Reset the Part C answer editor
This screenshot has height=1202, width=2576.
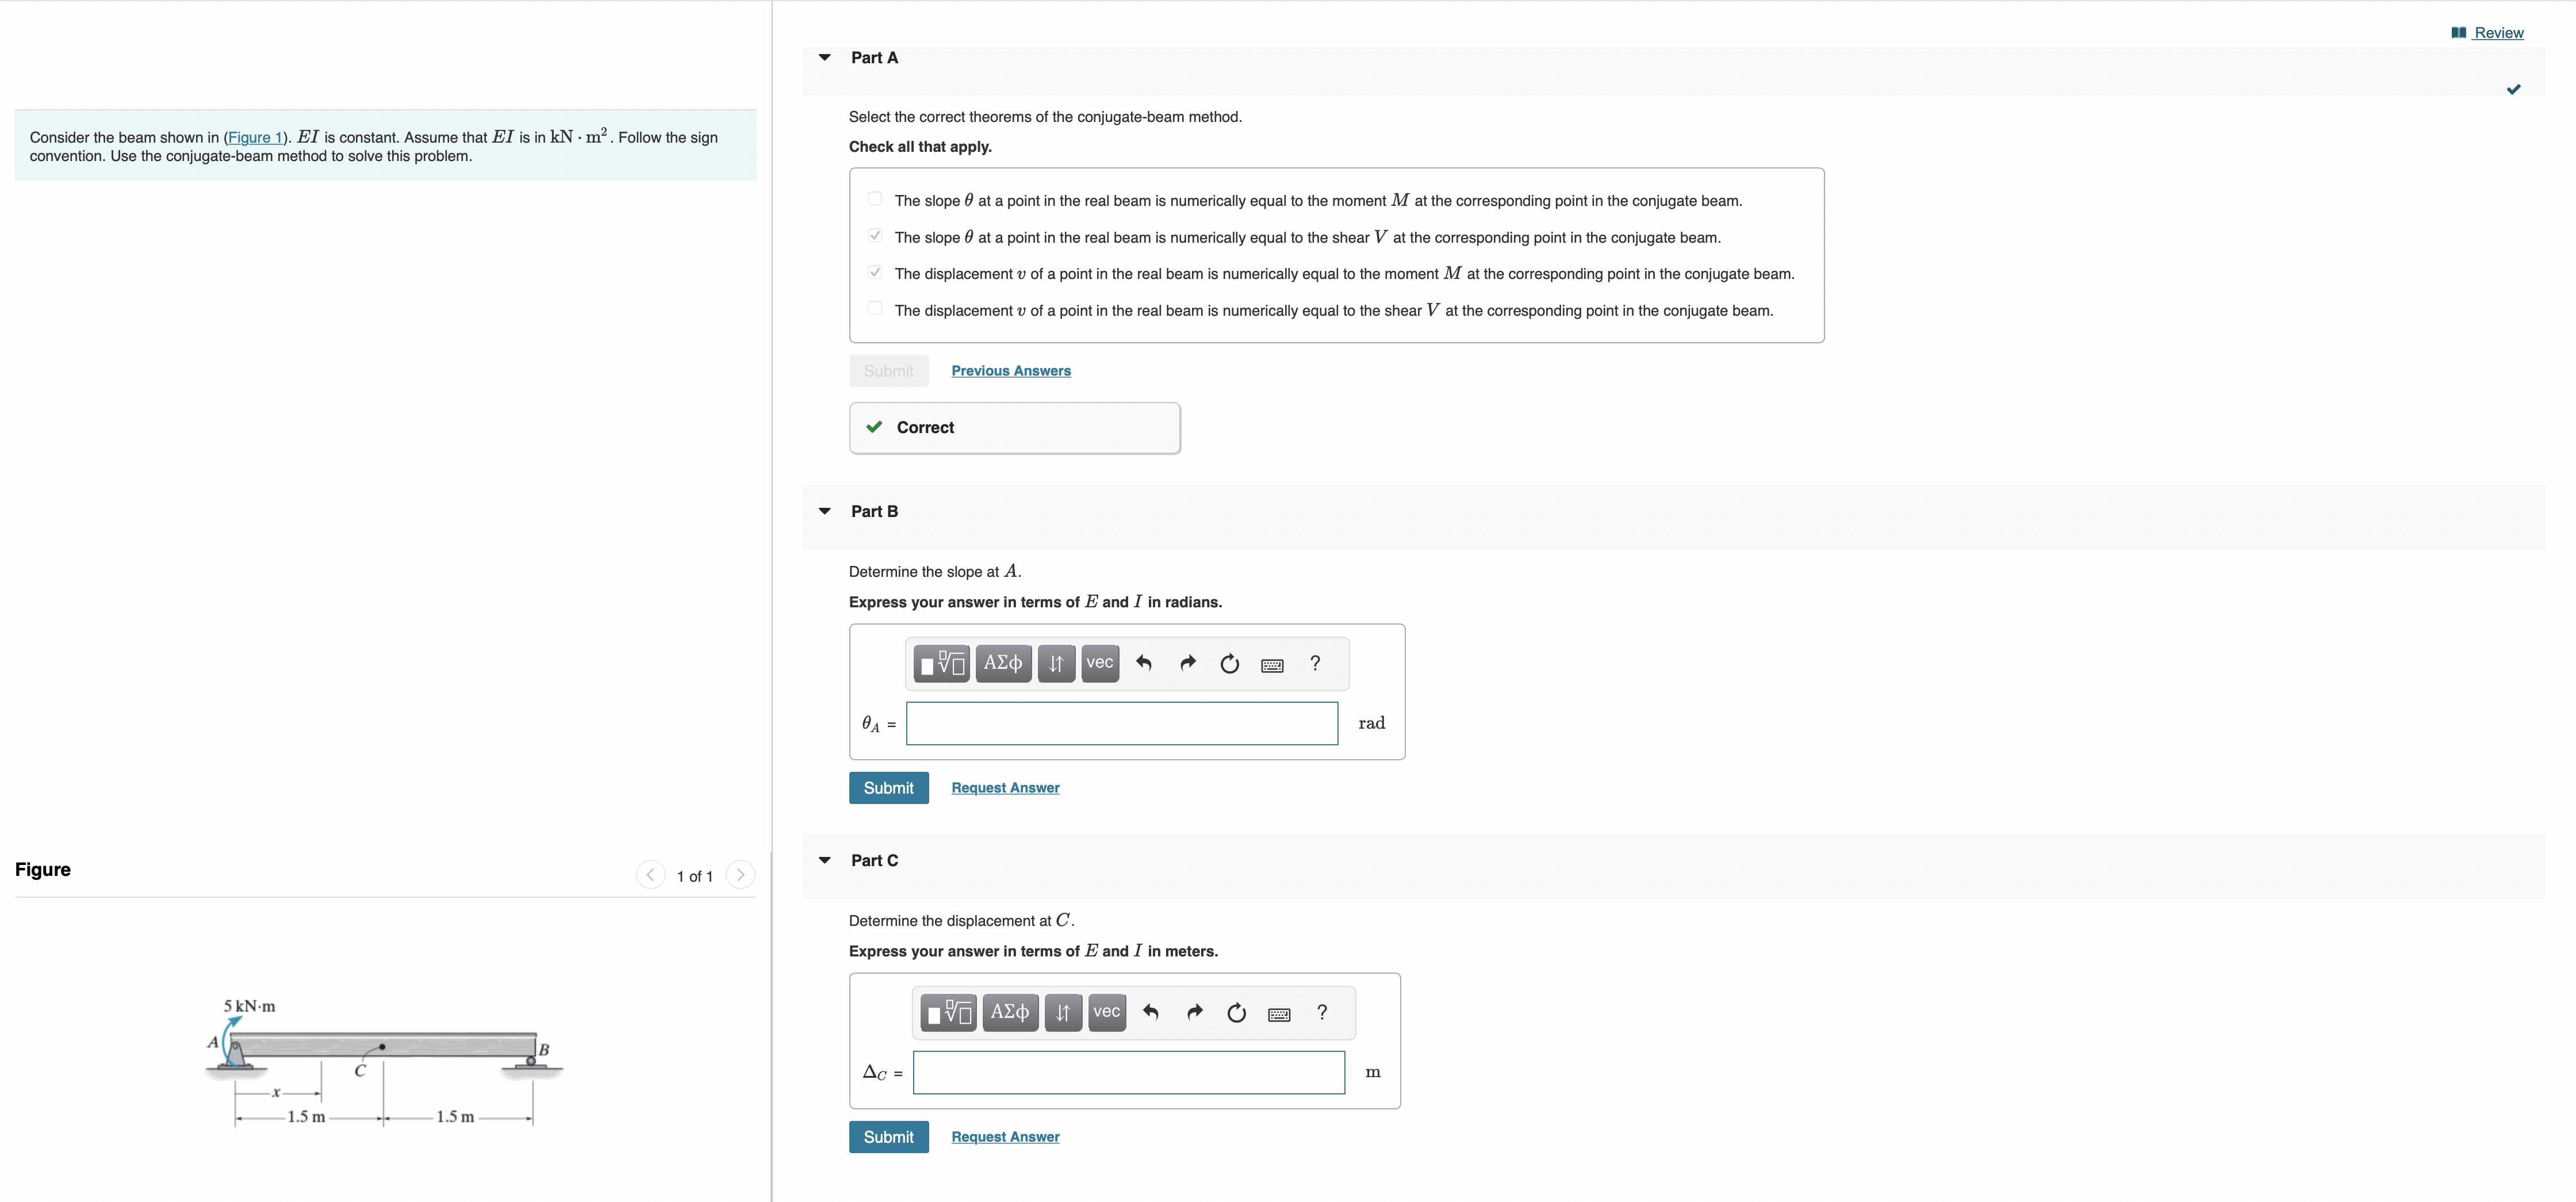tap(1236, 1013)
